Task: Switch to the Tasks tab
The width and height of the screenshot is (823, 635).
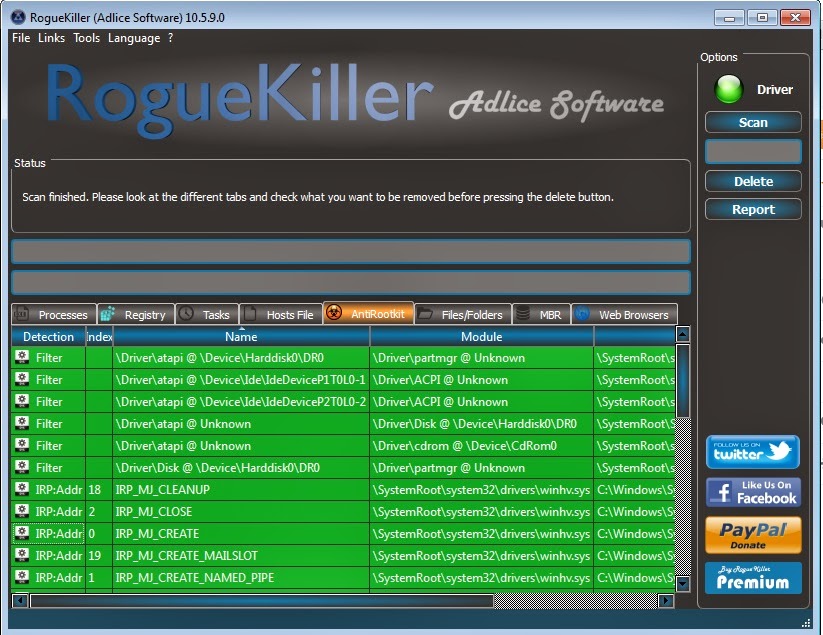Action: click(x=207, y=314)
